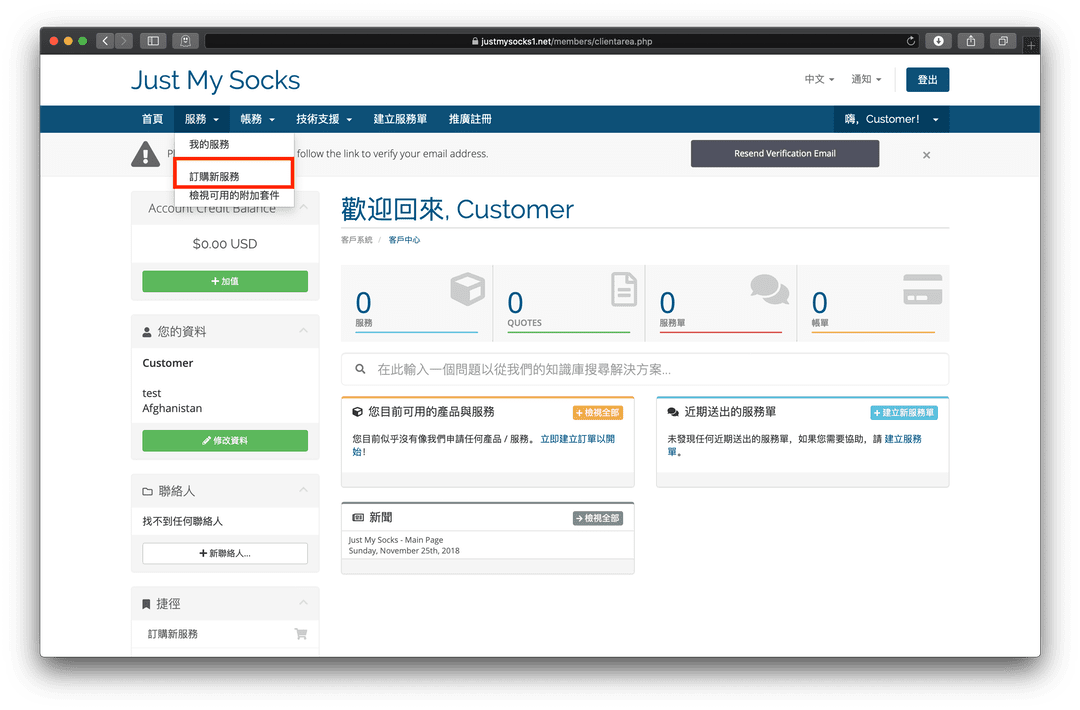This screenshot has width=1080, height=710.
Task: Click the warning triangle icon in banner
Action: 145,154
